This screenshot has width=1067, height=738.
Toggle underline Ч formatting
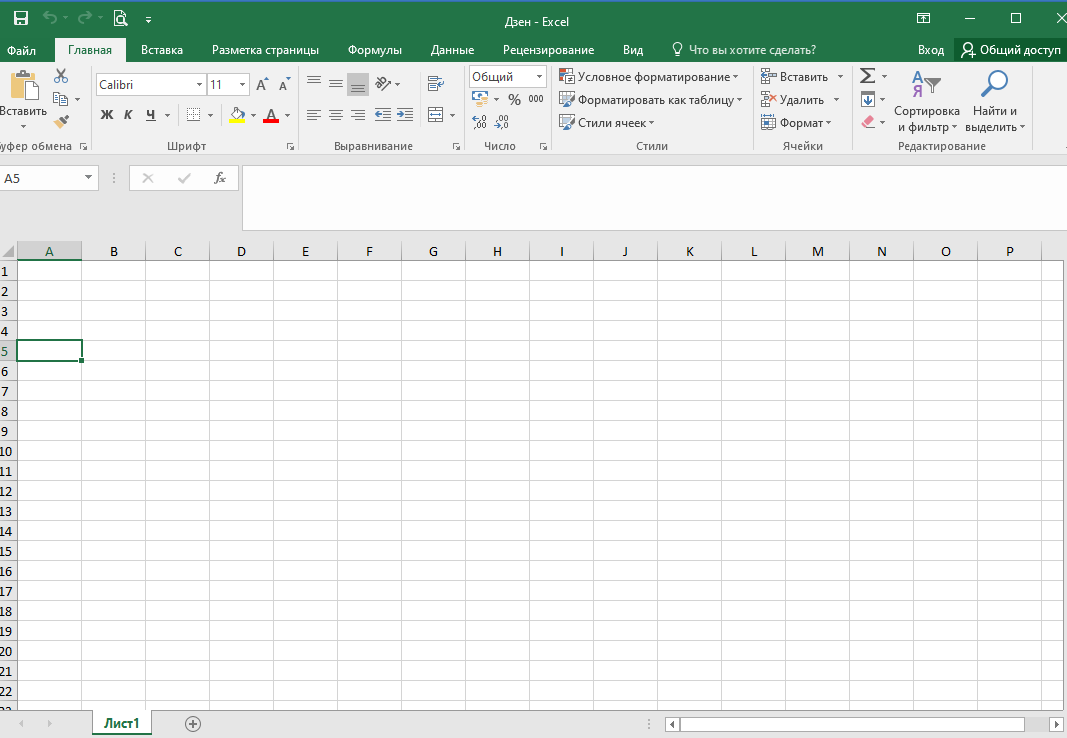(150, 115)
